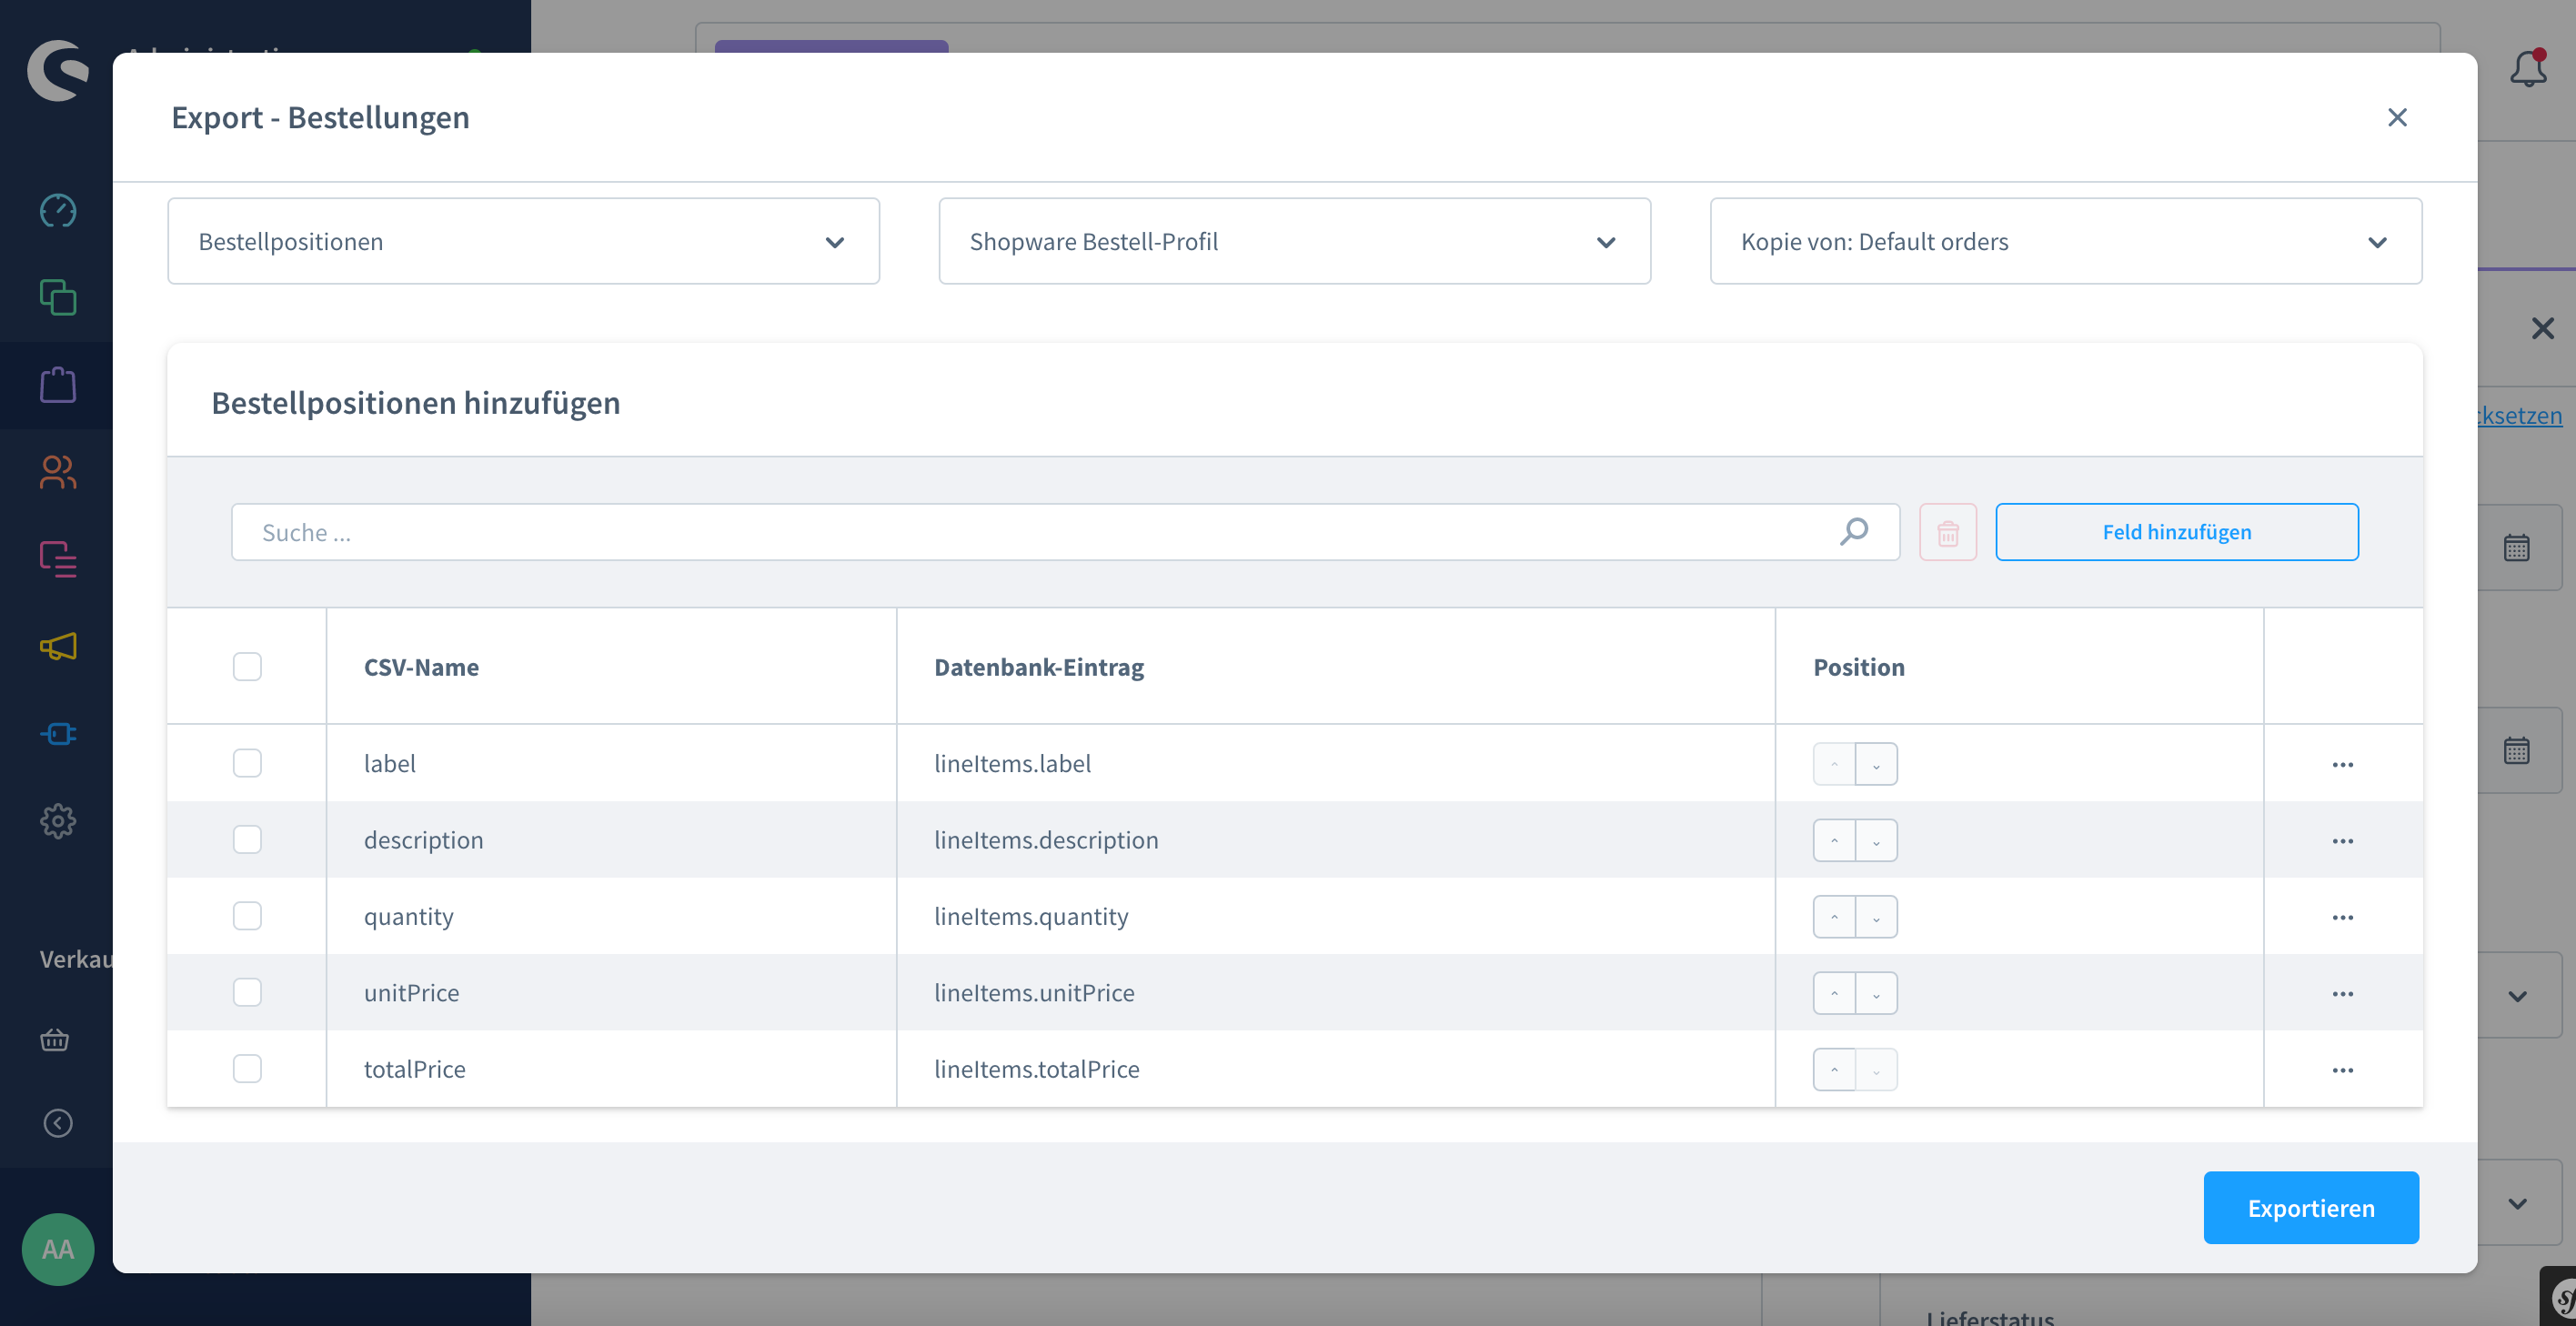Click the sales channel basket icon
Image resolution: width=2576 pixels, height=1326 pixels.
pyautogui.click(x=55, y=1040)
